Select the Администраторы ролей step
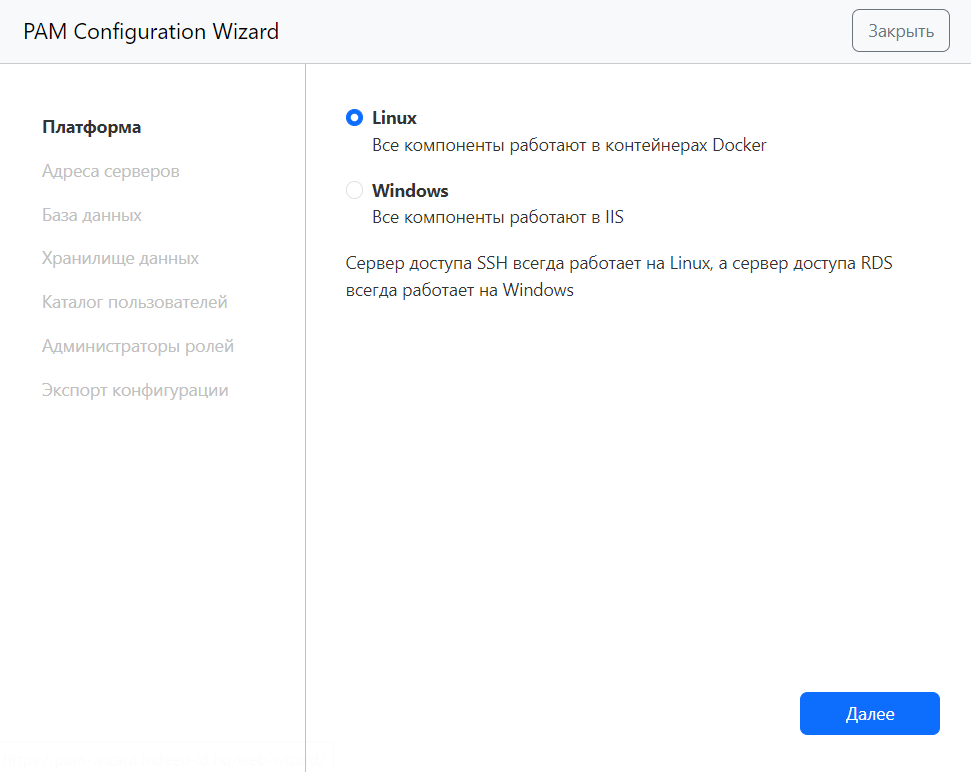The width and height of the screenshot is (971, 772). coord(138,346)
